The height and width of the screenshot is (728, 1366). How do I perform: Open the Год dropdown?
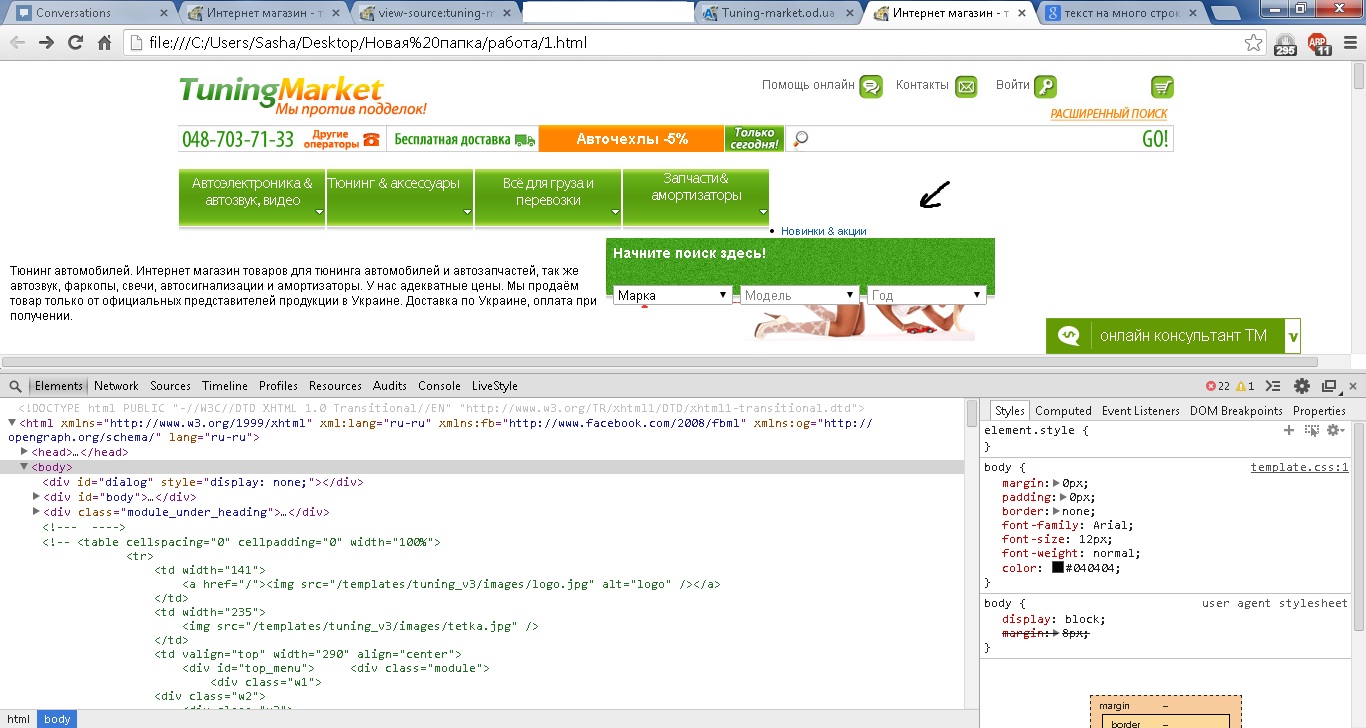pos(927,295)
